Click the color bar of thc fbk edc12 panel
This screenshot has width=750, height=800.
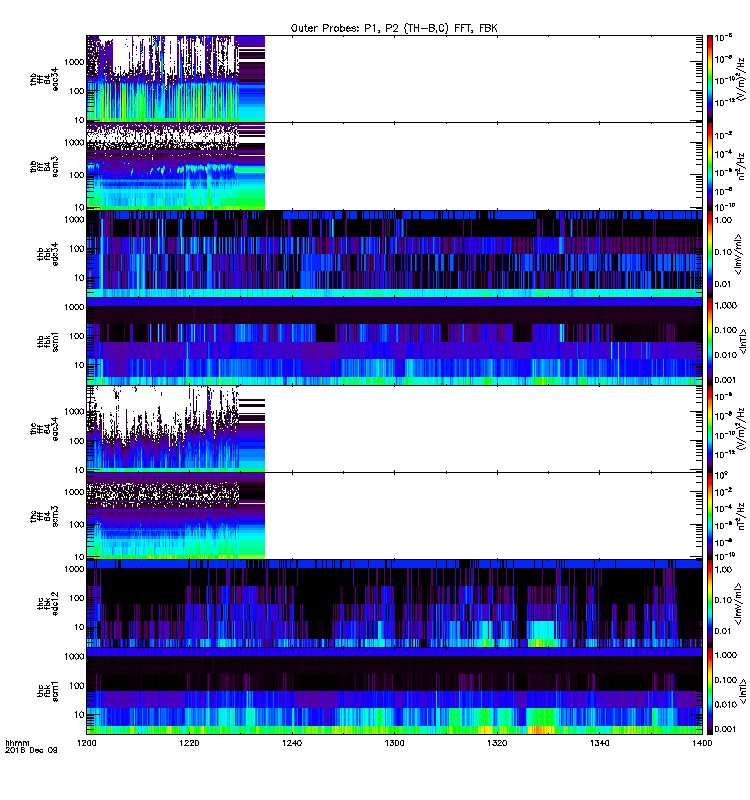pos(710,604)
